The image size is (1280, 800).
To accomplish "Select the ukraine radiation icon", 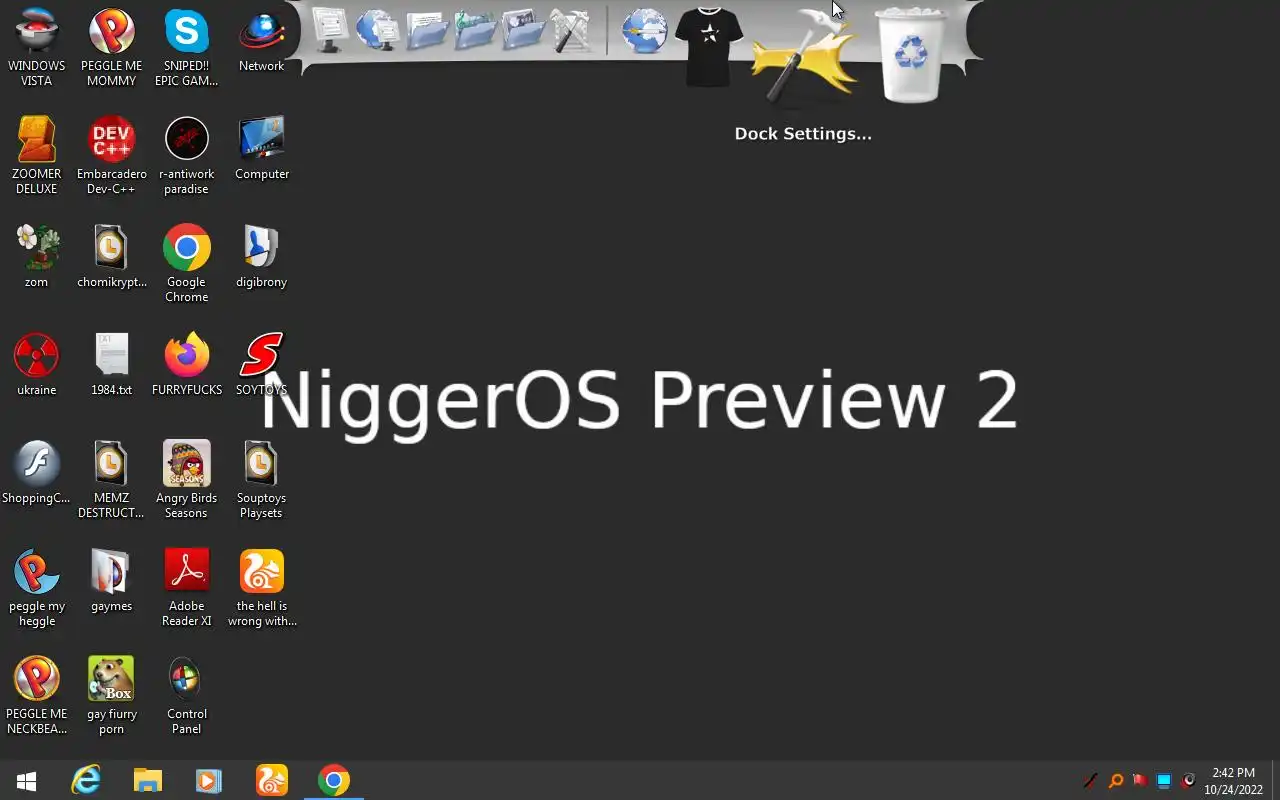I will tap(36, 365).
